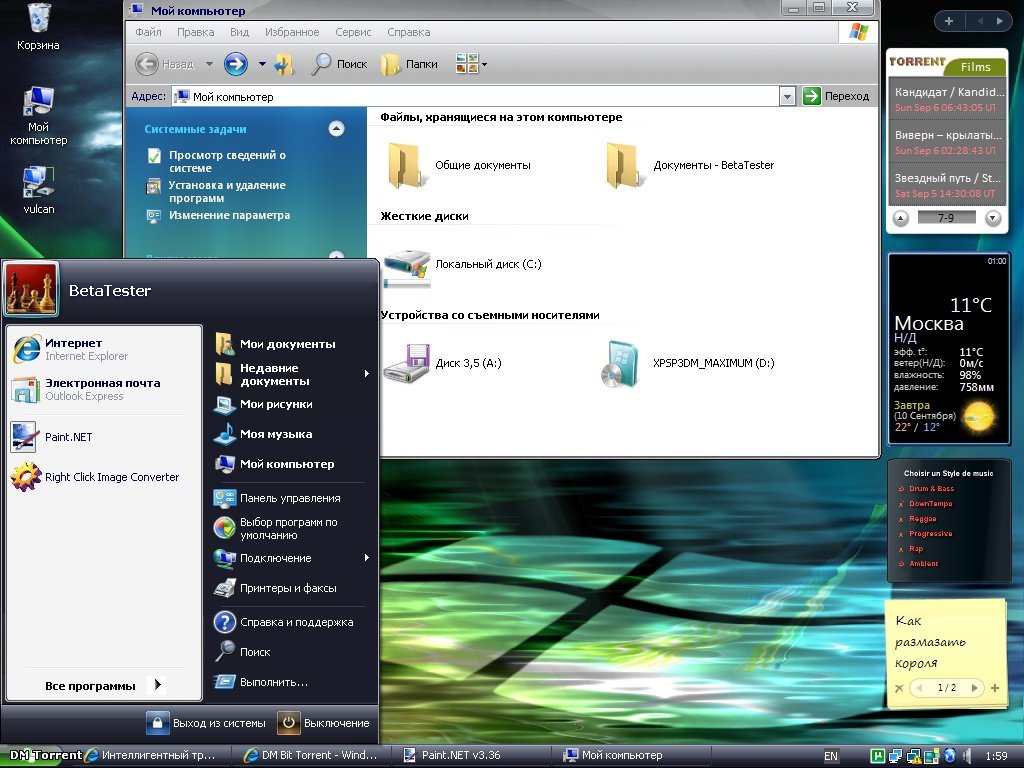Open the Мой компьютер desktop icon
Viewport: 1024px width, 768px height.
point(38,116)
